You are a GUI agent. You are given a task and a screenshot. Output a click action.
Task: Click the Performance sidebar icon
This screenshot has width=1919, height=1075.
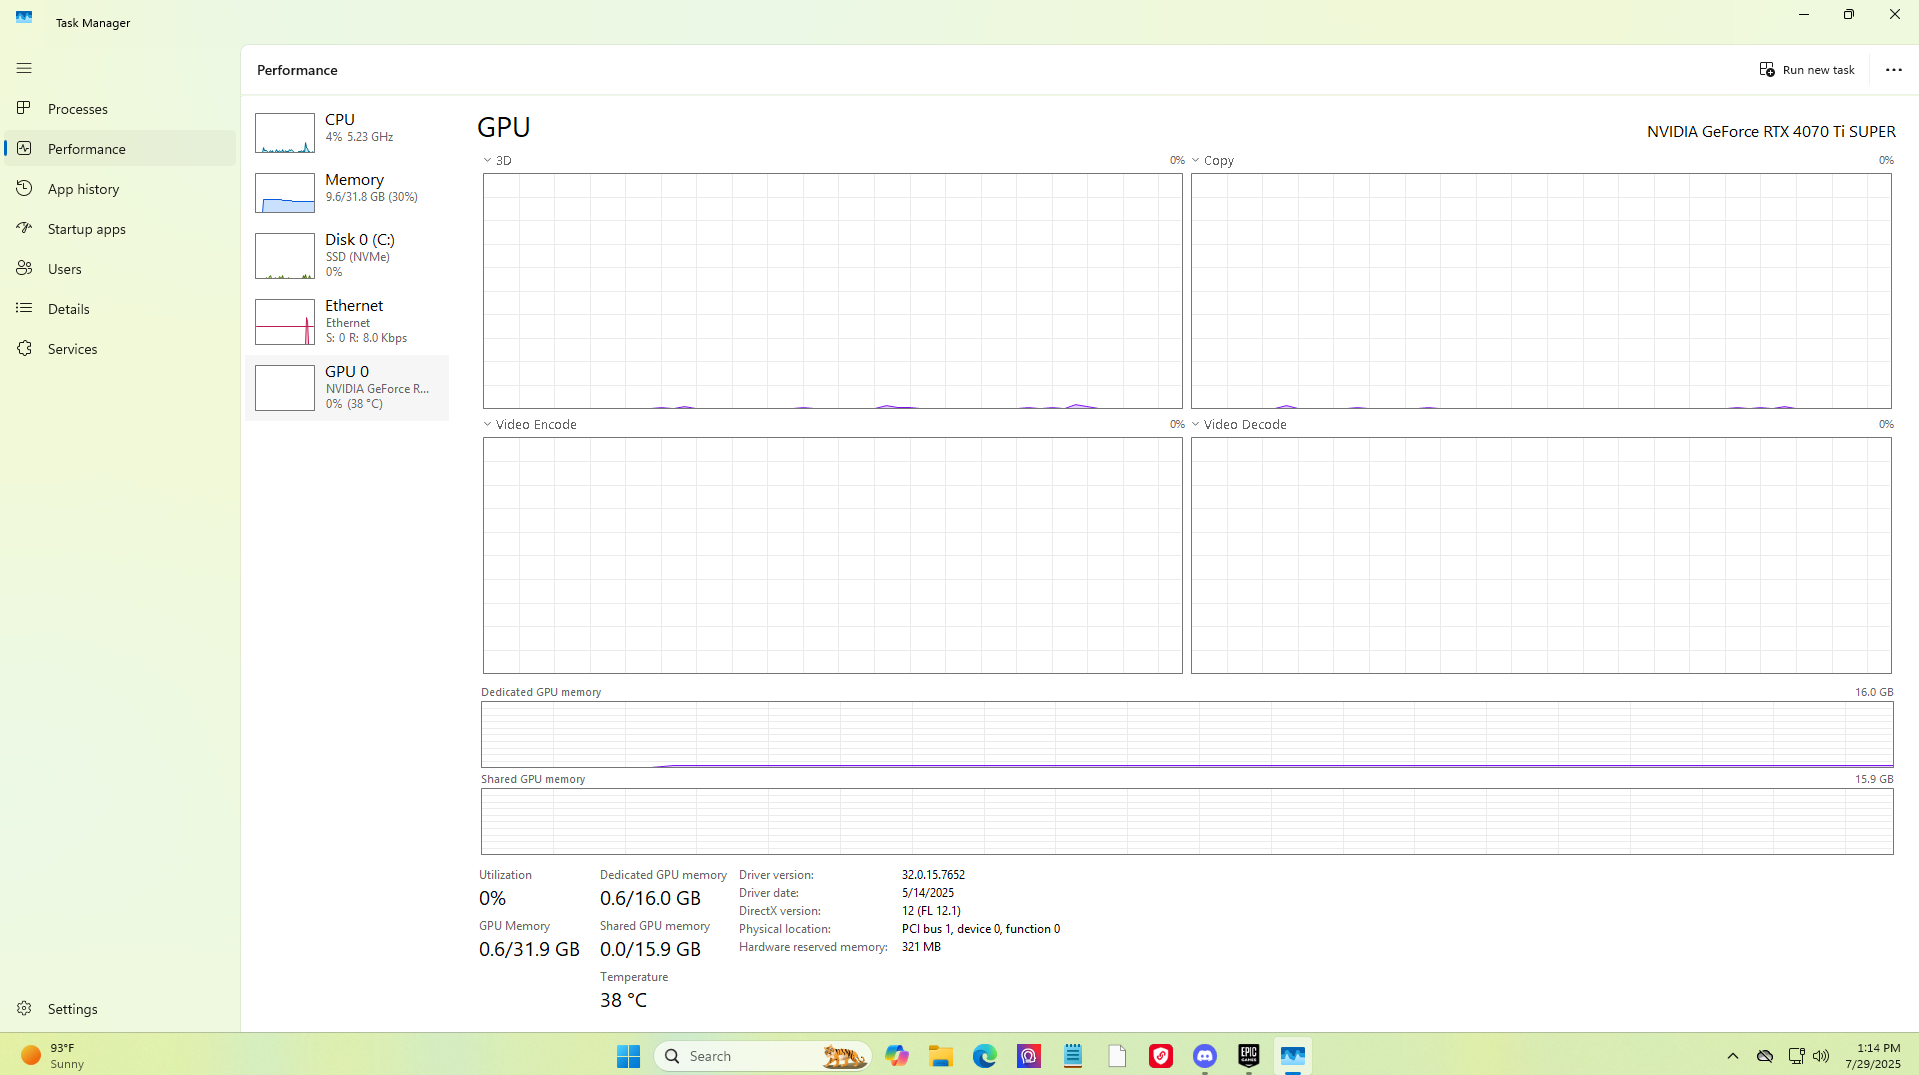[24, 148]
